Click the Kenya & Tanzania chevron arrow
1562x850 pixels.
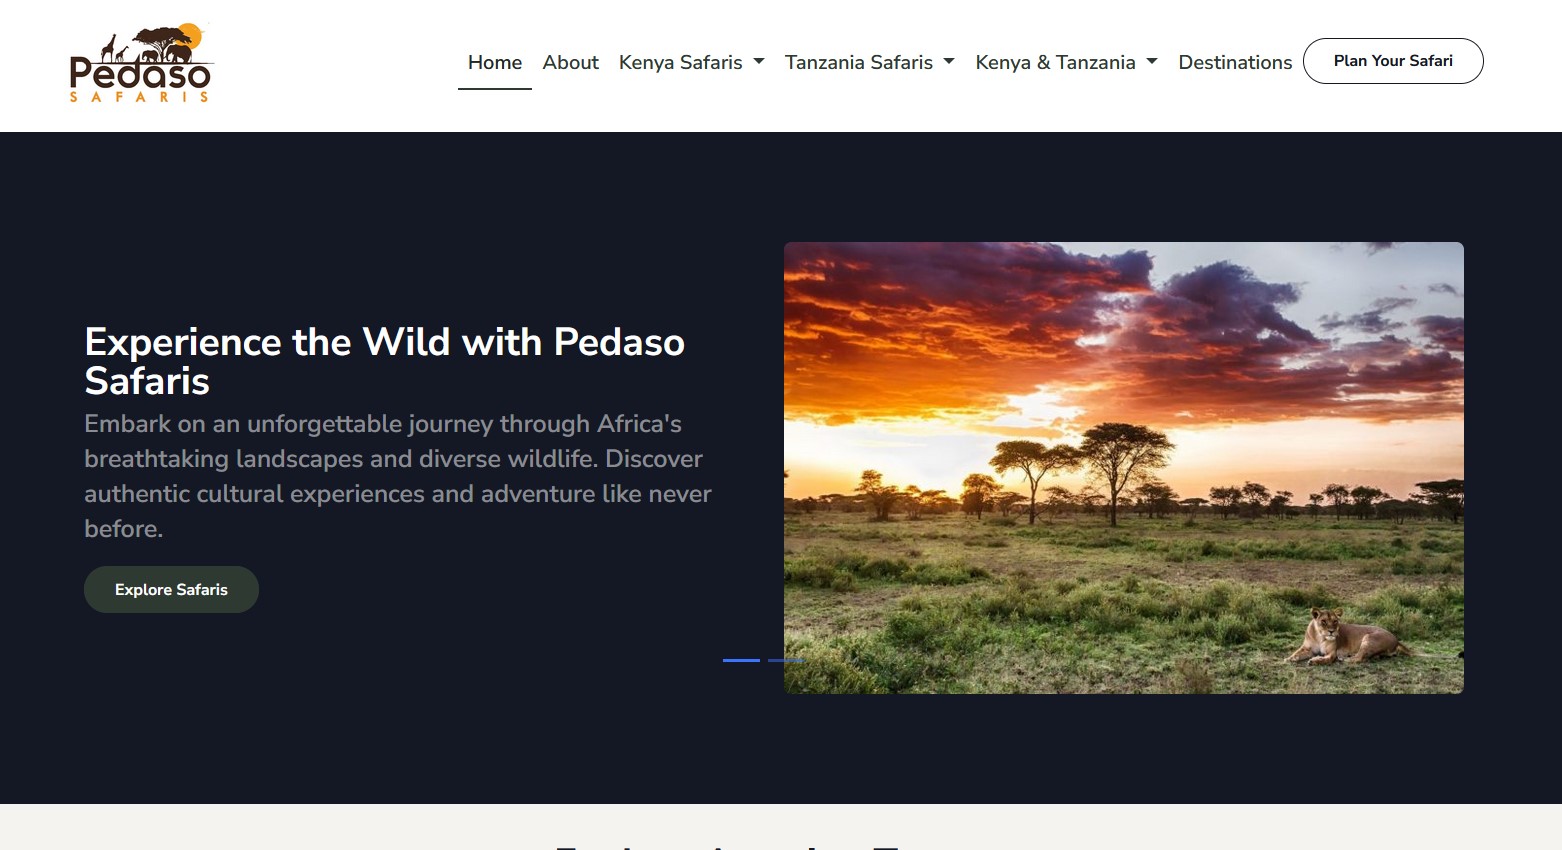pos(1152,62)
